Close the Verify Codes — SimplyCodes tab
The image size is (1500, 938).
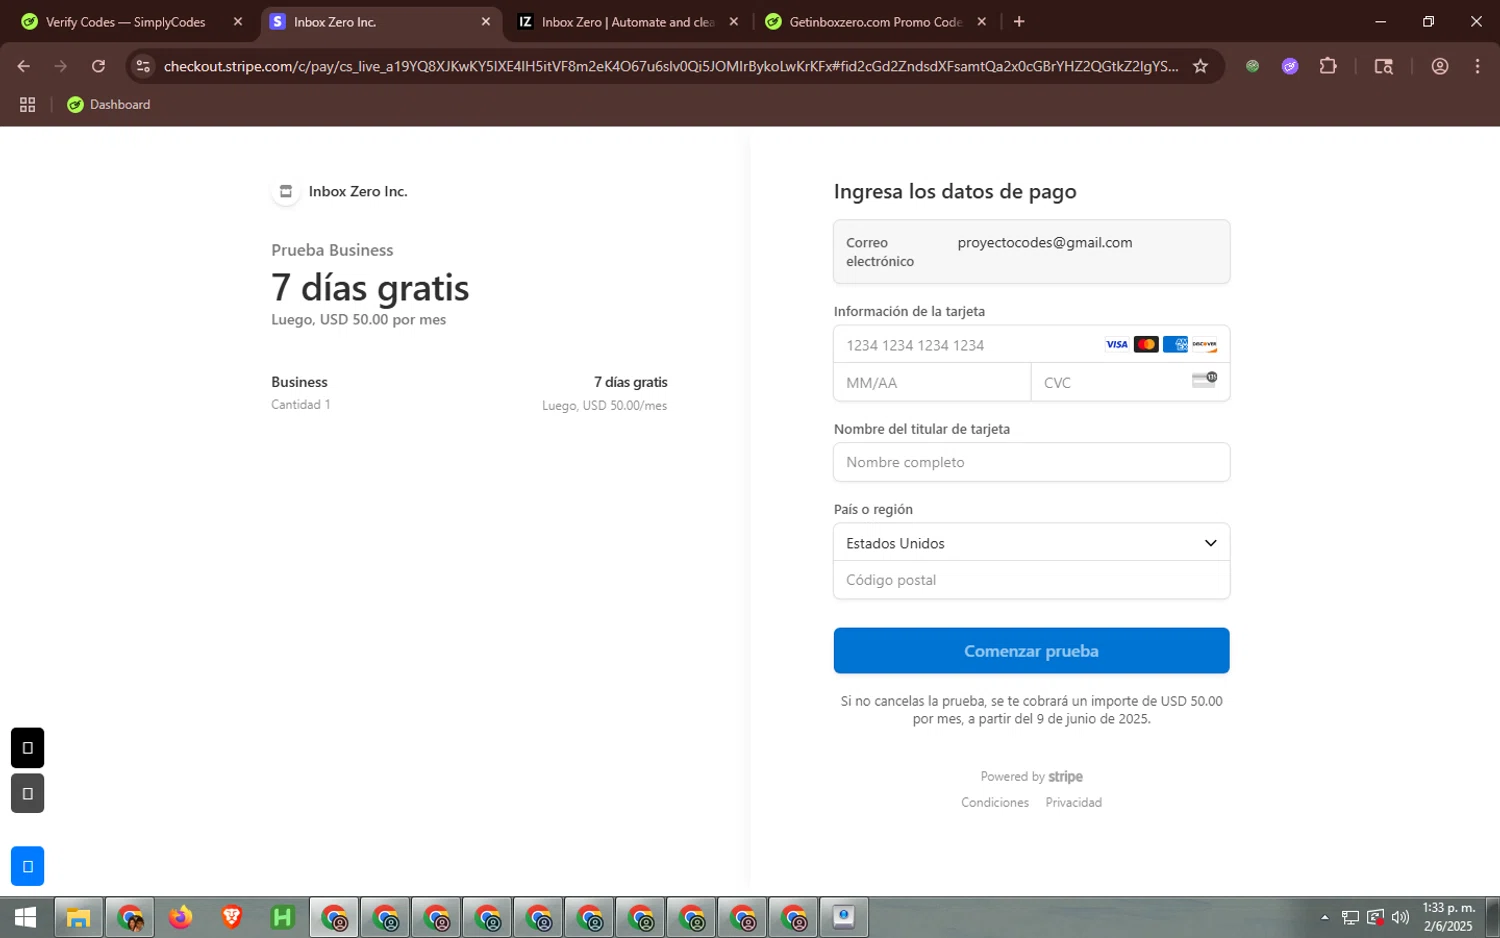point(237,22)
